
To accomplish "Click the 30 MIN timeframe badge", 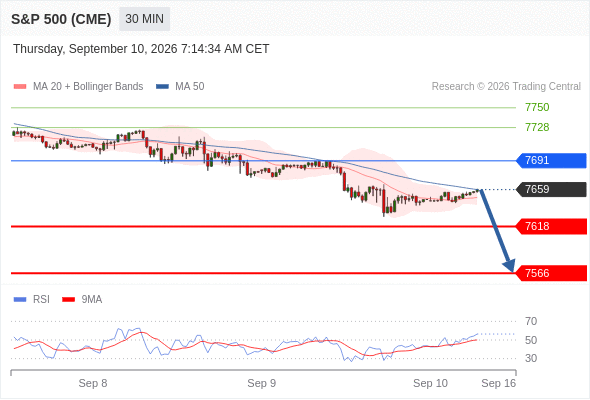I will (x=144, y=19).
